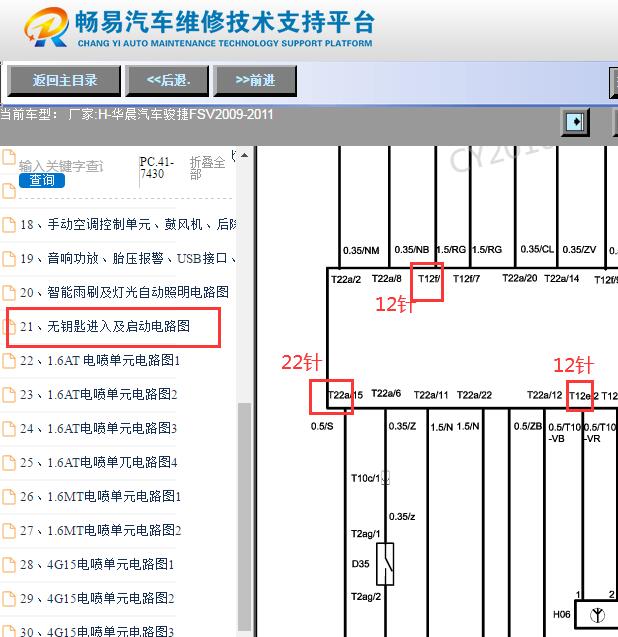Image resolution: width=618 pixels, height=637 pixels.
Task: Open item 26 1.6MT电喷单元电路图1
Action: point(100,496)
